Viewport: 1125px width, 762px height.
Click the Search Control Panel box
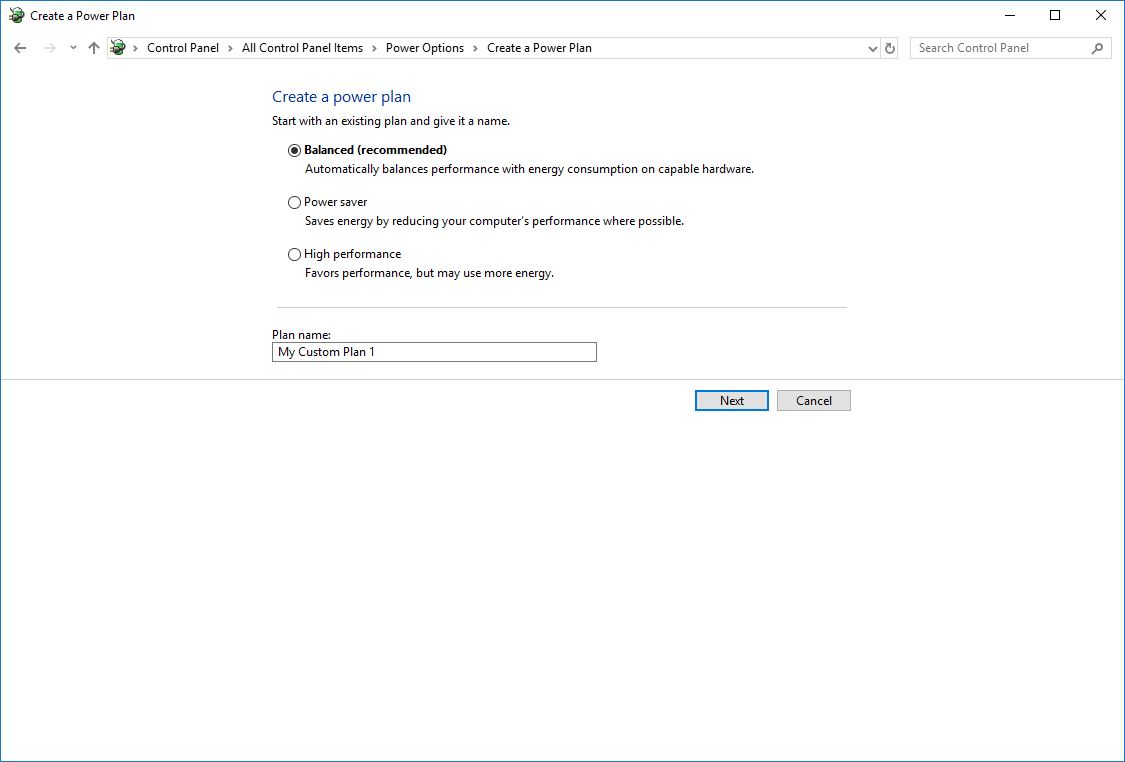[1000, 47]
